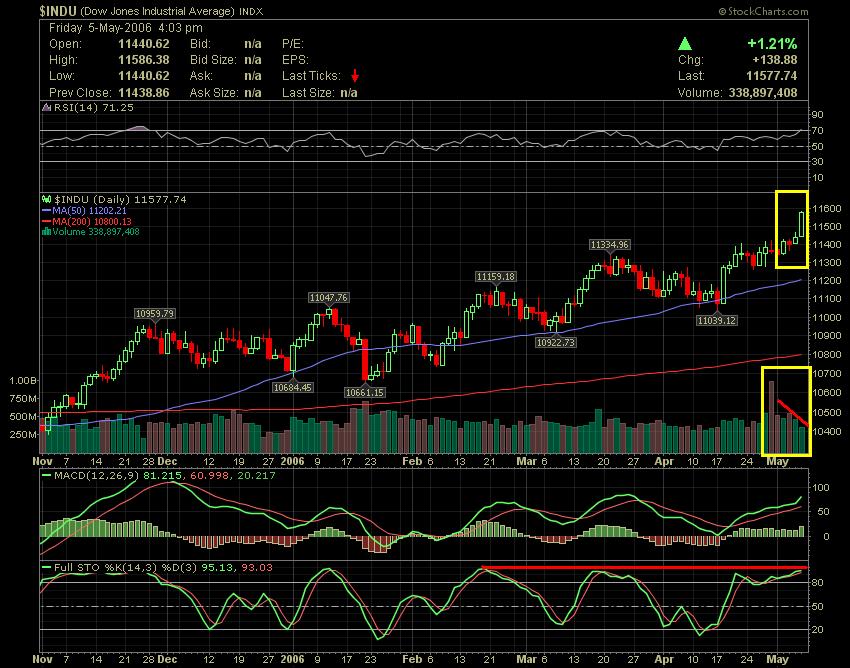The image size is (850, 668).
Task: Click the 11334.96 peak price label
Action: (x=609, y=245)
